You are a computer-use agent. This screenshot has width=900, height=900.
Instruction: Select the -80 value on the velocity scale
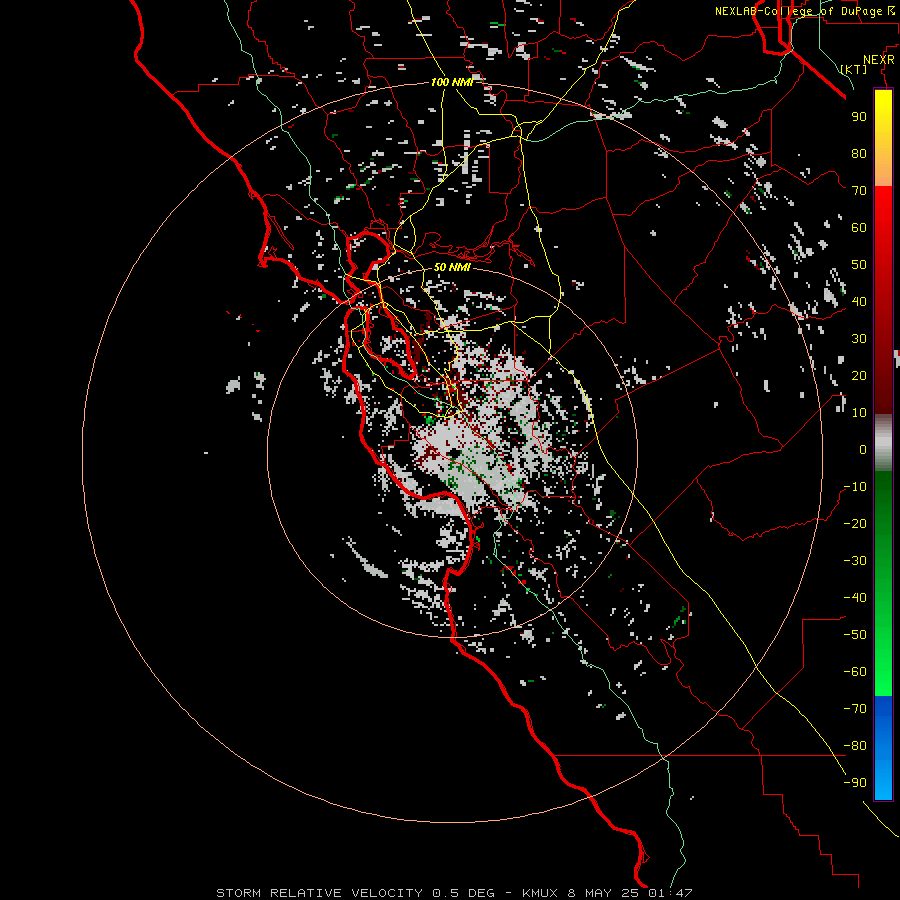855,746
